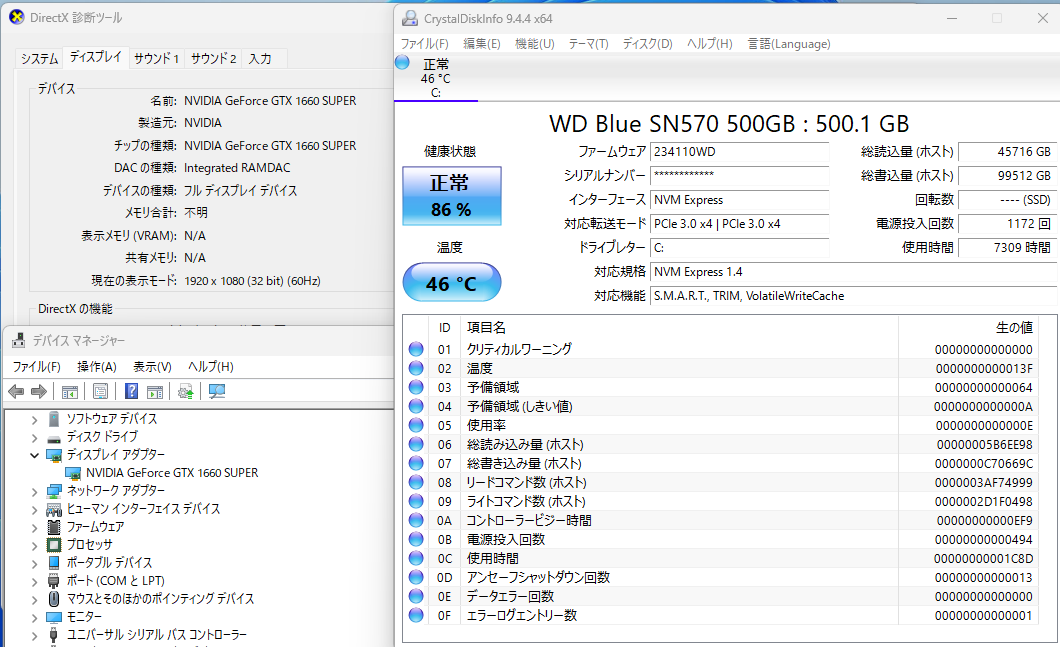Expand ポート (COM と LPT) node
This screenshot has height=647, width=1060.
[34, 581]
